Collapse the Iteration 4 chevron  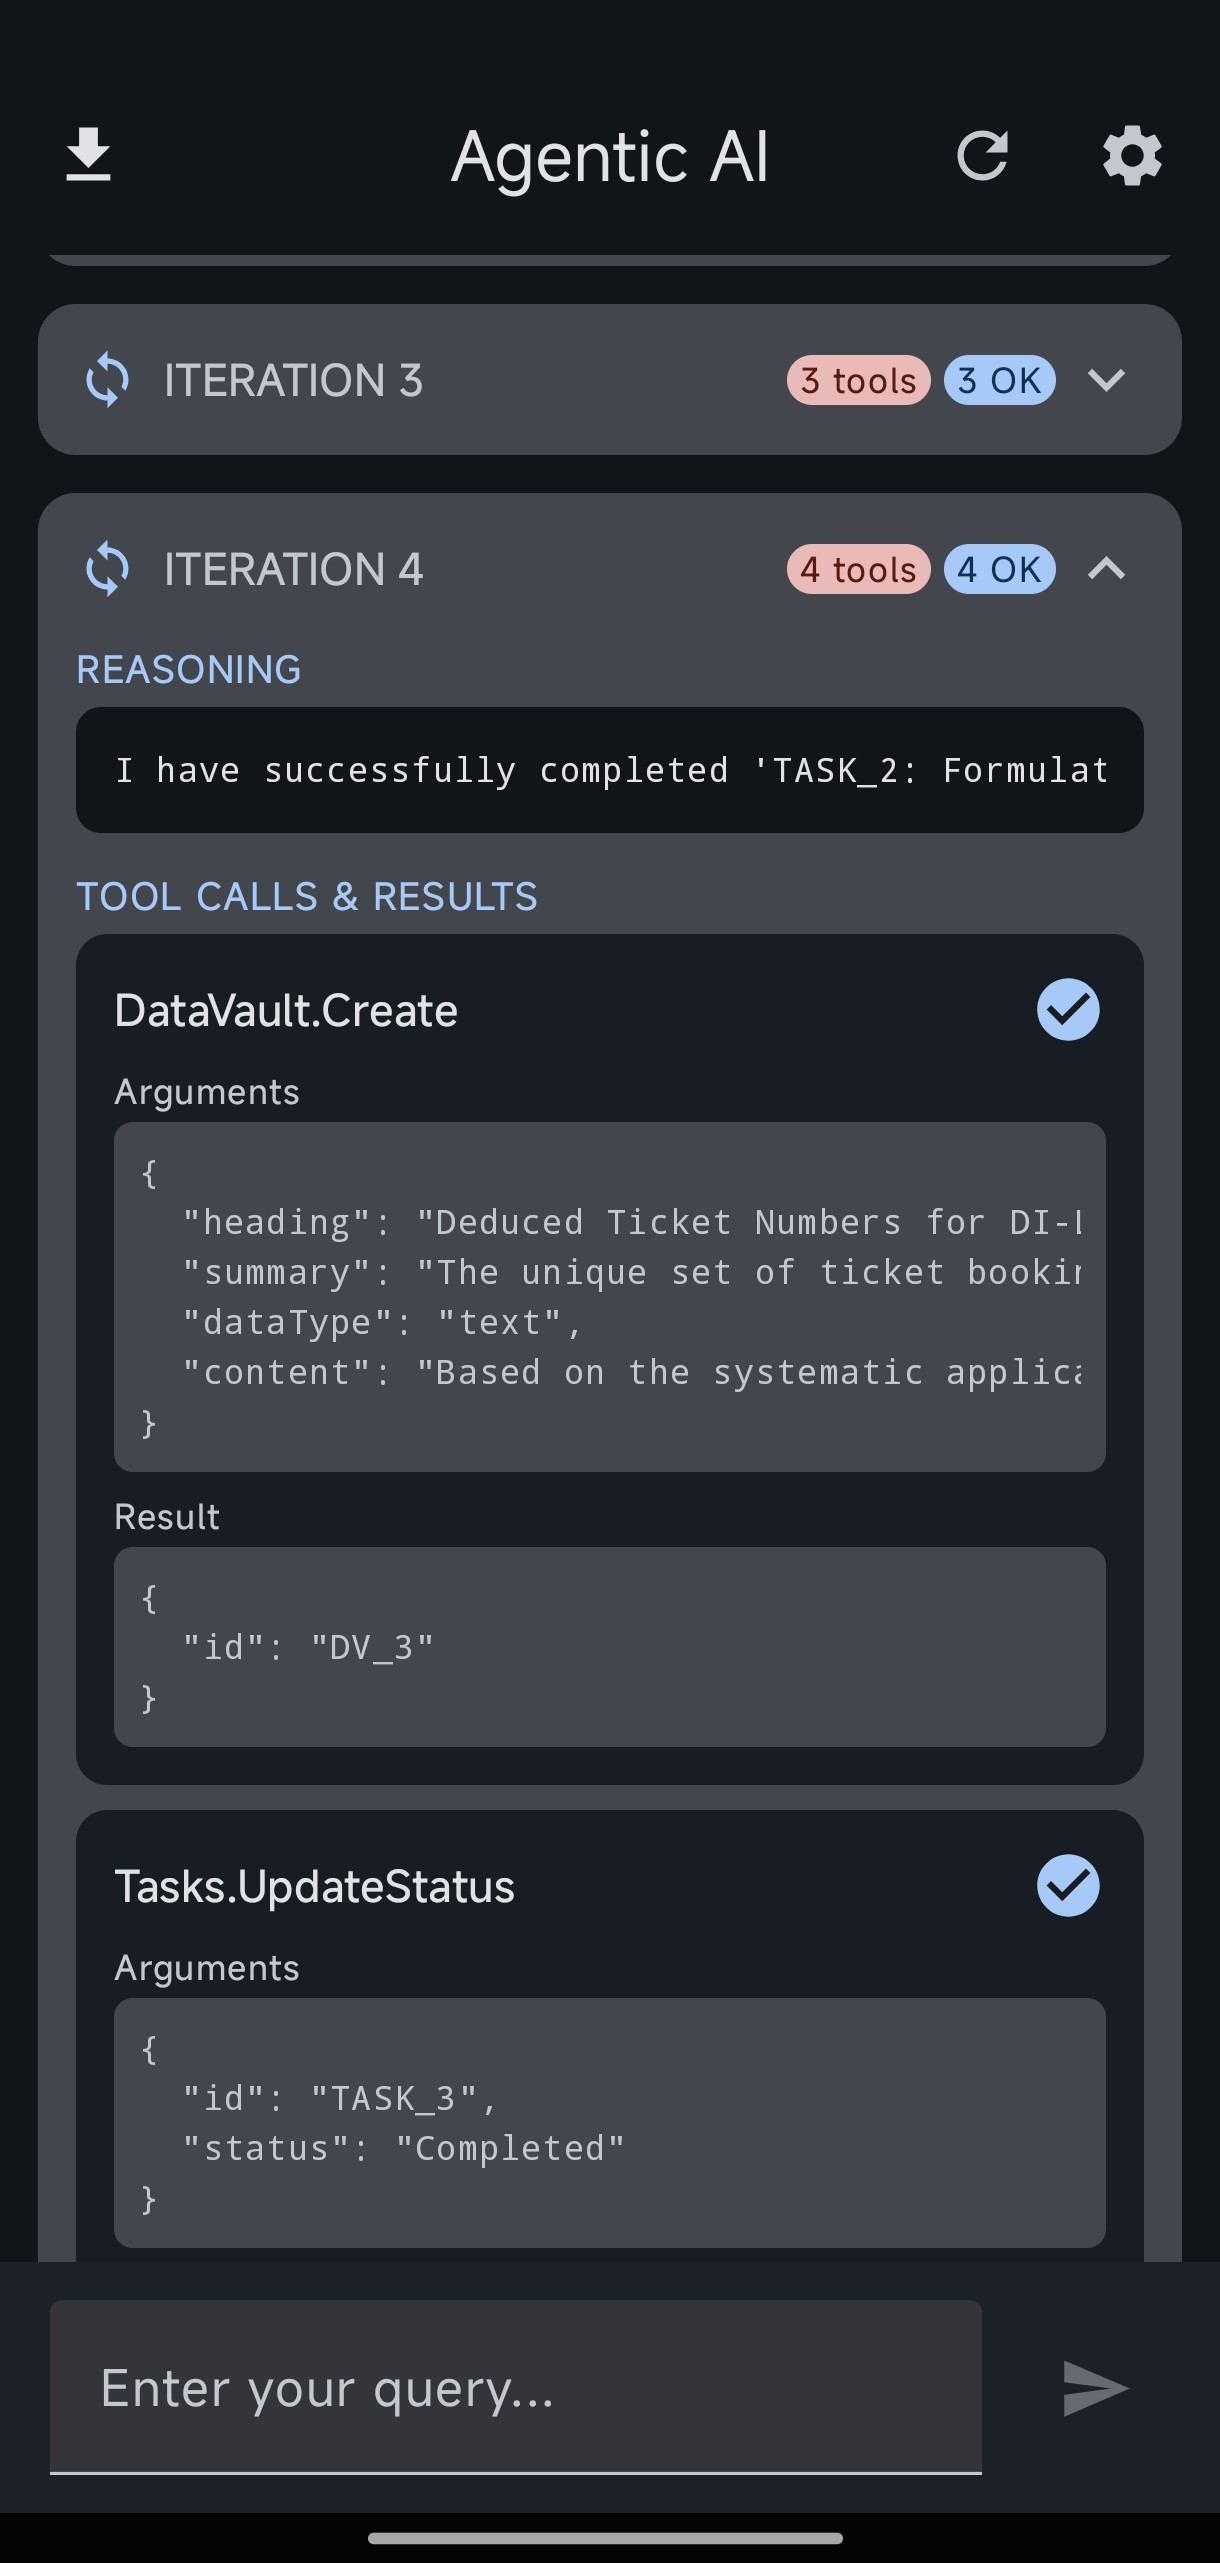click(x=1107, y=569)
